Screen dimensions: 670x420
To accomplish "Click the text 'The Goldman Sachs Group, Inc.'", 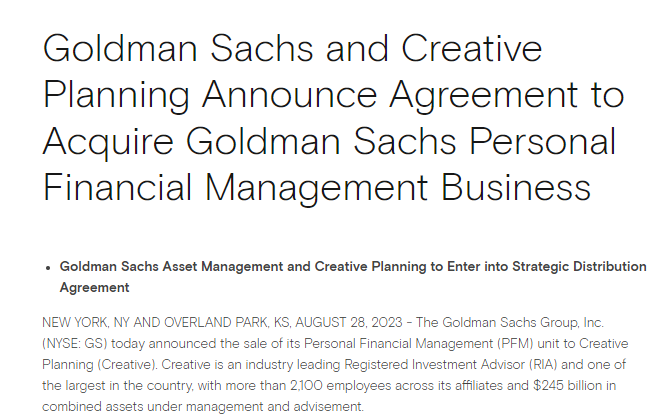I will [x=509, y=323].
